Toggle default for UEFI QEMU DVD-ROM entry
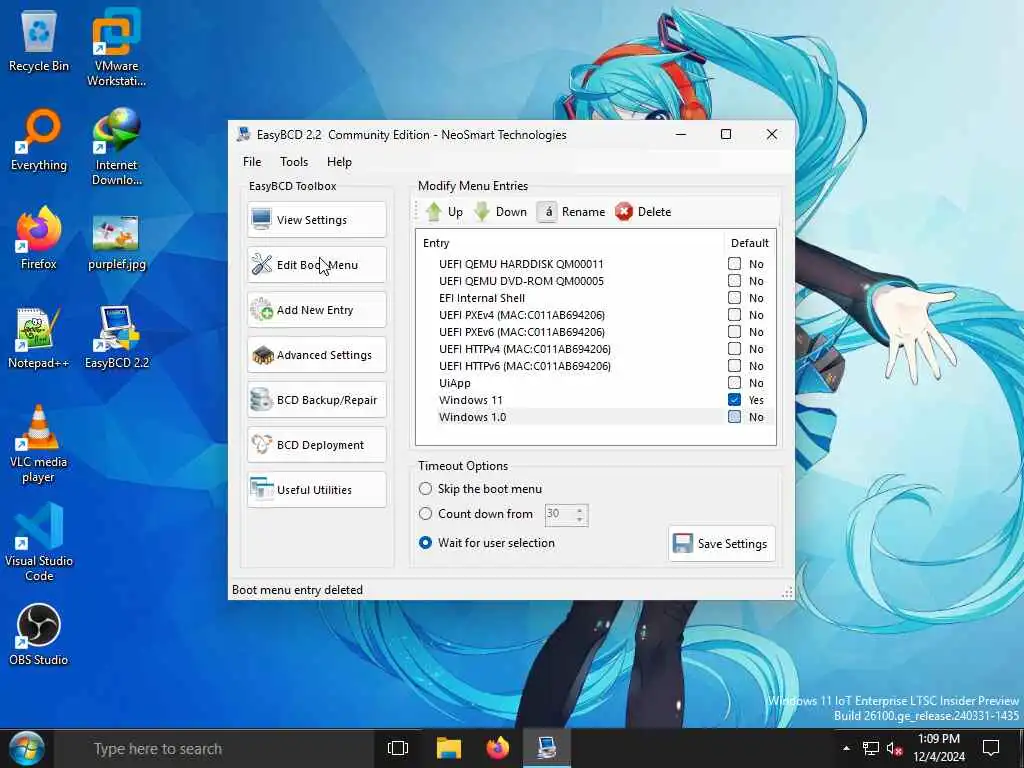This screenshot has width=1024, height=768. (735, 281)
